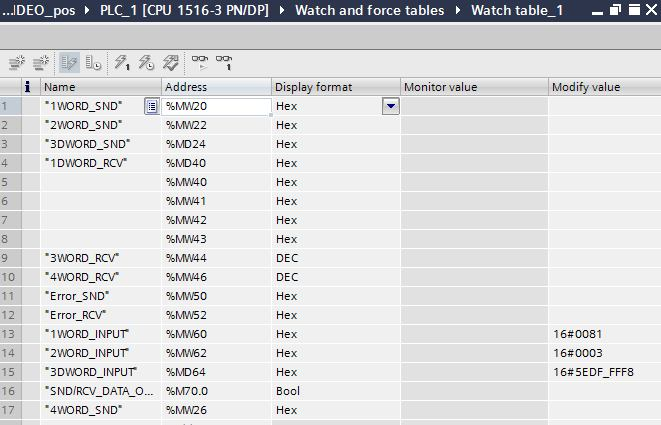
Task: Click the Monitor once and now icon
Action: (225, 62)
